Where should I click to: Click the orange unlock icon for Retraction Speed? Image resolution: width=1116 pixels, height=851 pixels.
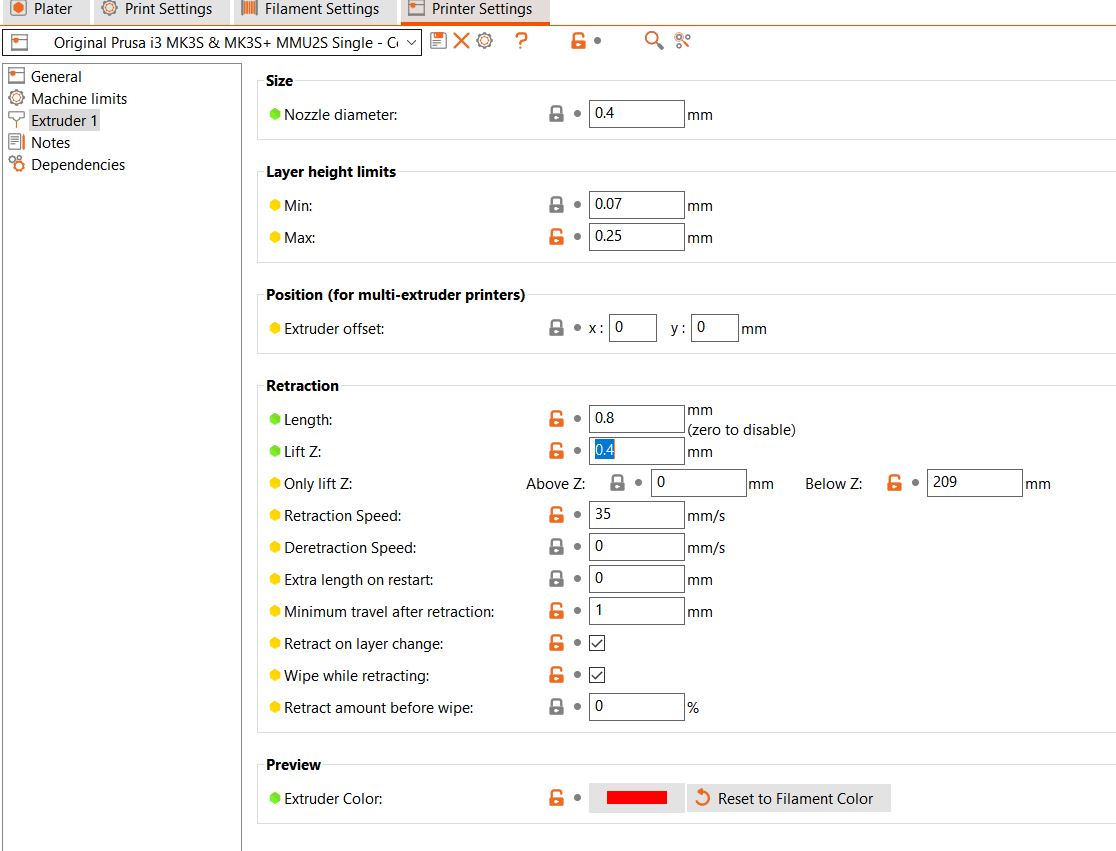pyautogui.click(x=556, y=515)
